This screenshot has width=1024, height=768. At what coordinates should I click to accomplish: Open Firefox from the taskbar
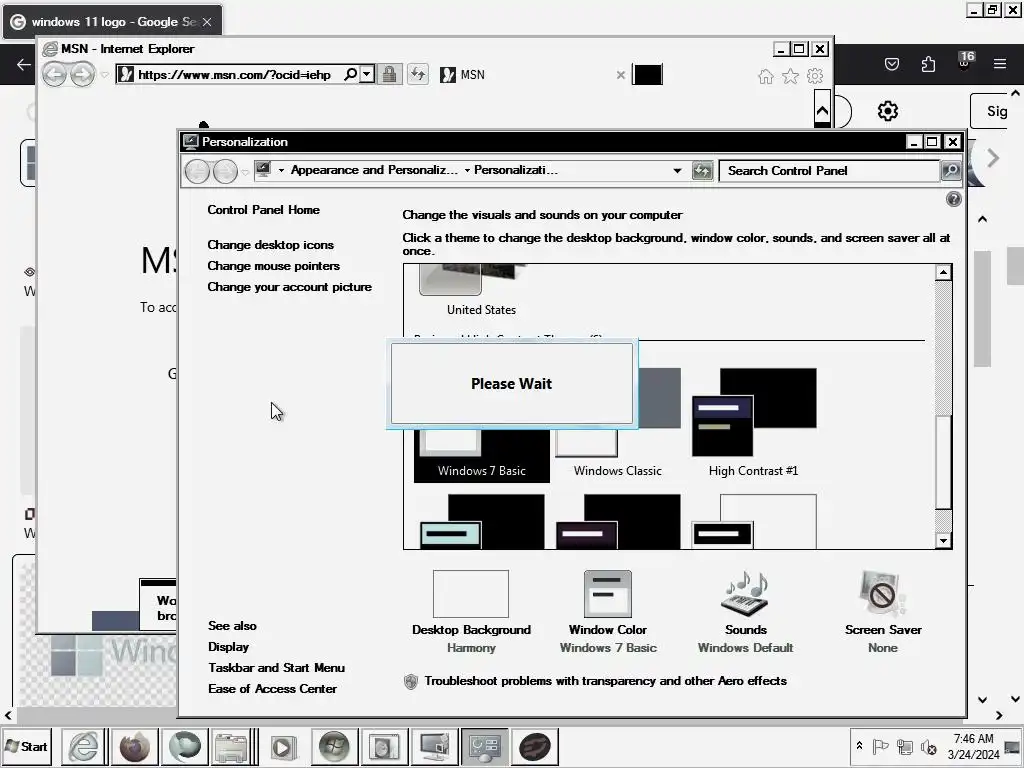click(134, 746)
